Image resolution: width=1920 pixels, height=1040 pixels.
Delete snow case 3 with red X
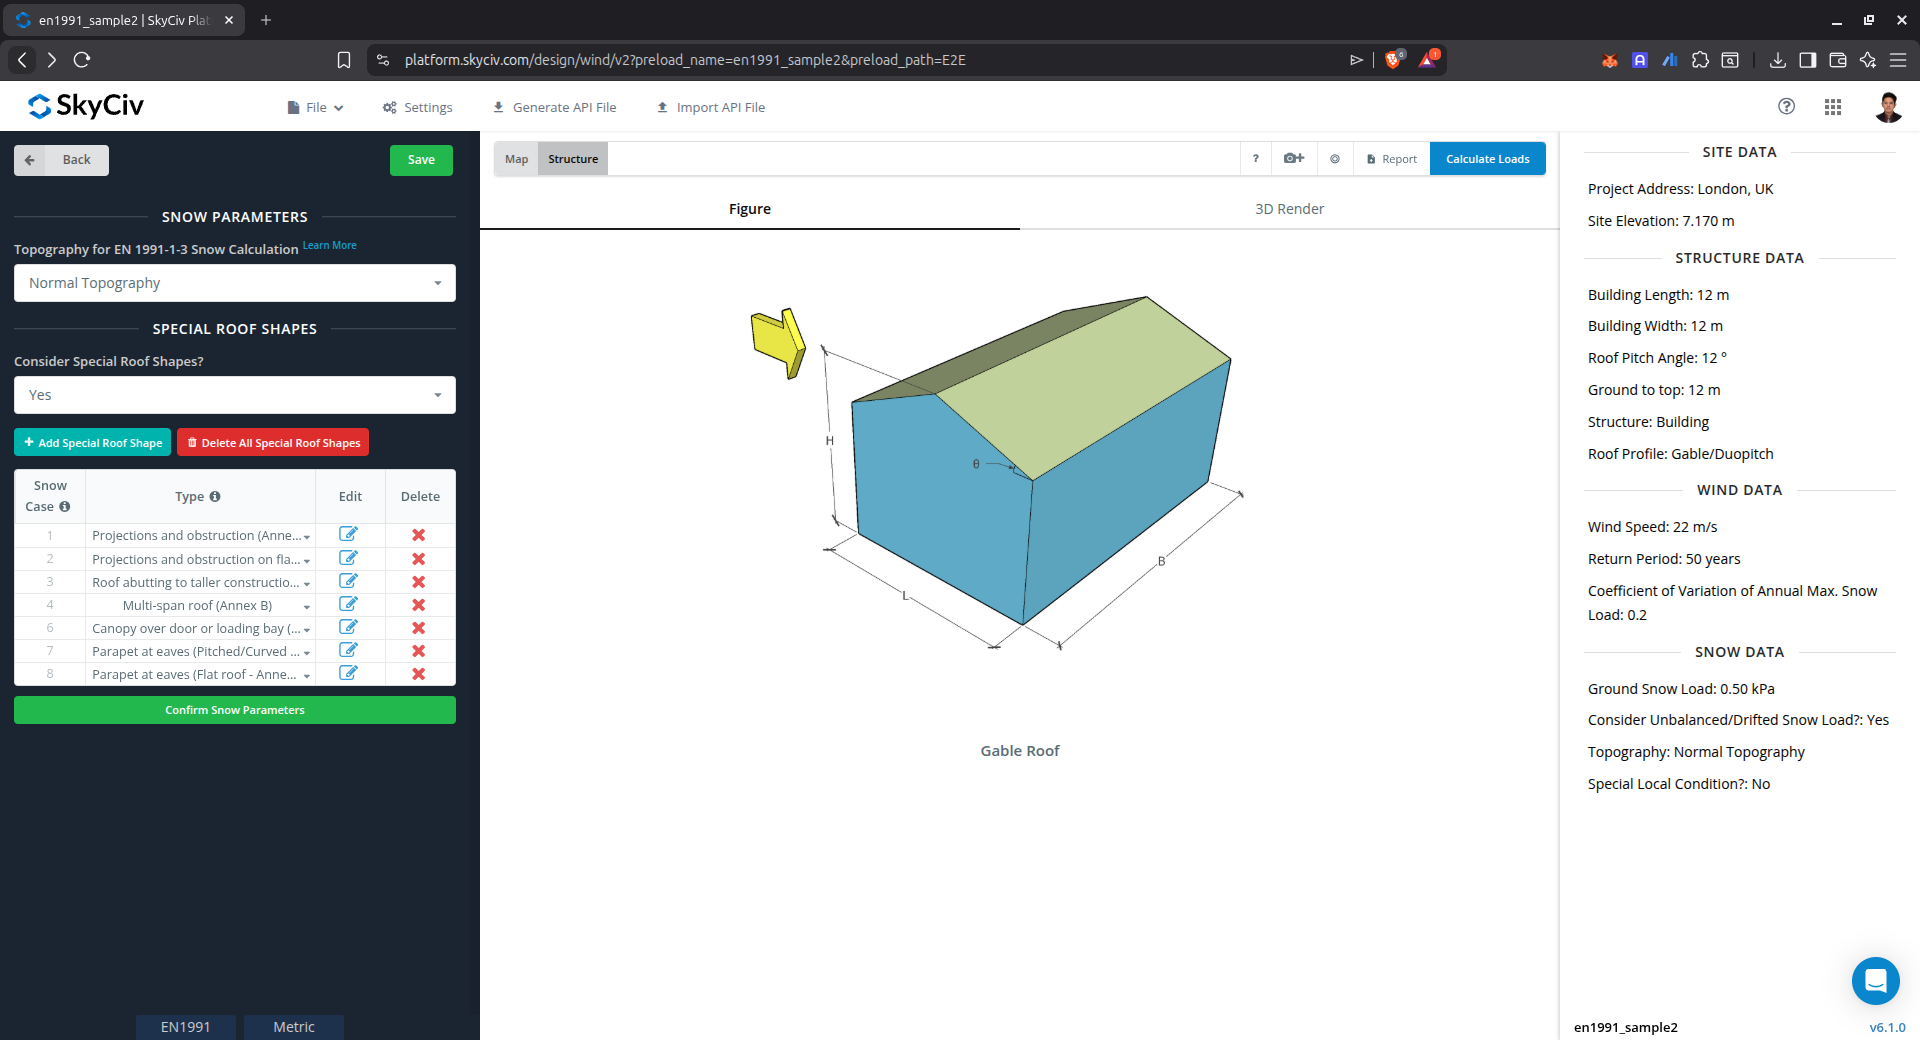click(x=418, y=582)
